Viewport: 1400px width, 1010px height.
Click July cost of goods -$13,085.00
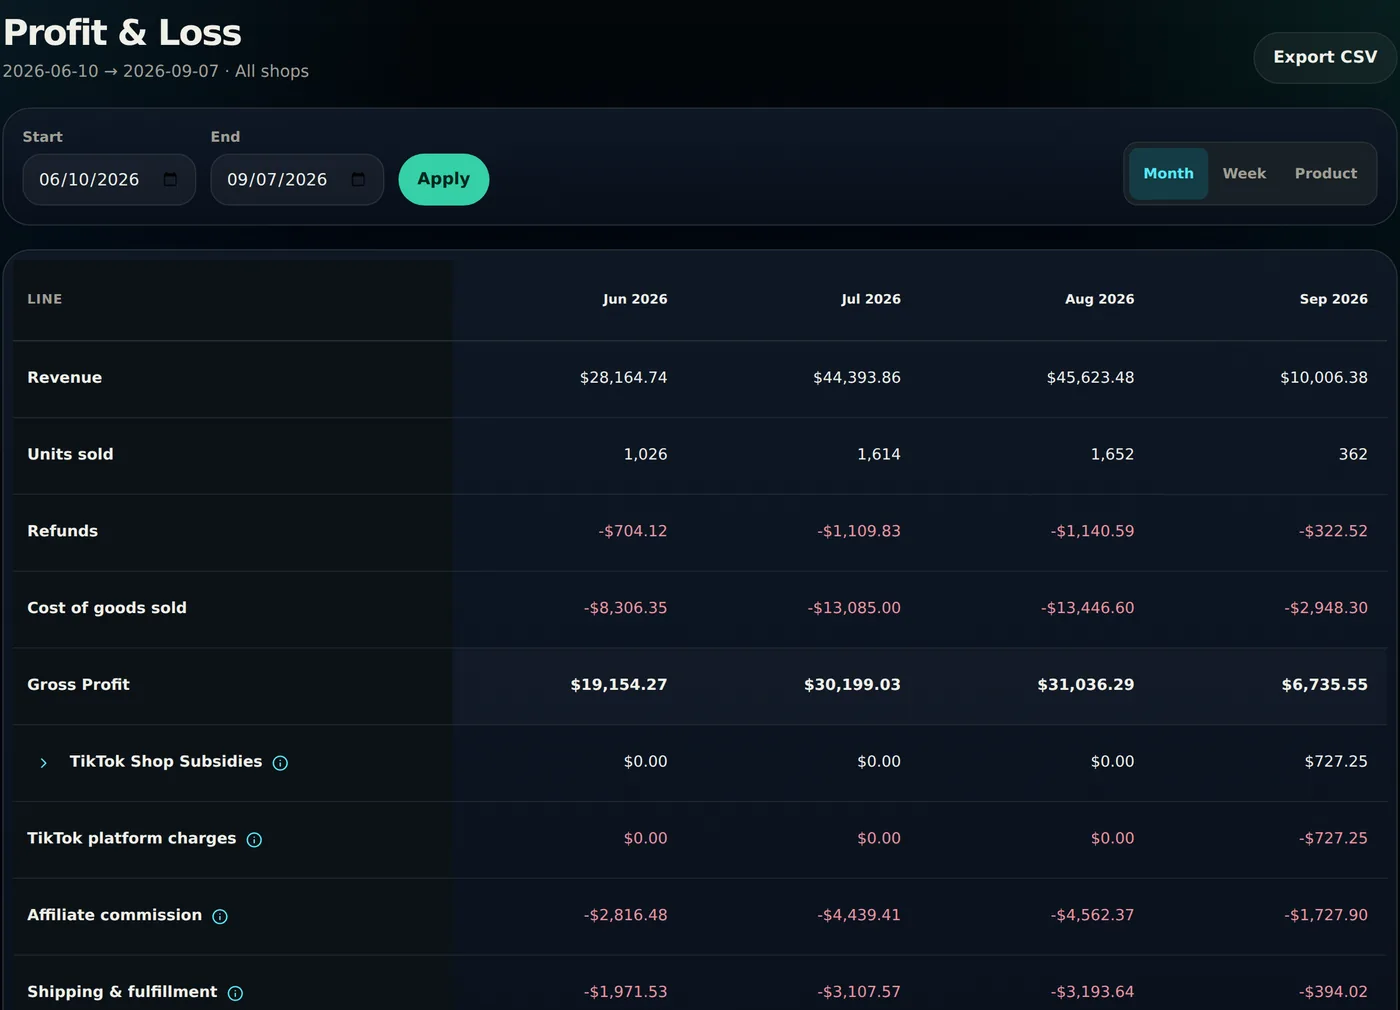pyautogui.click(x=854, y=608)
